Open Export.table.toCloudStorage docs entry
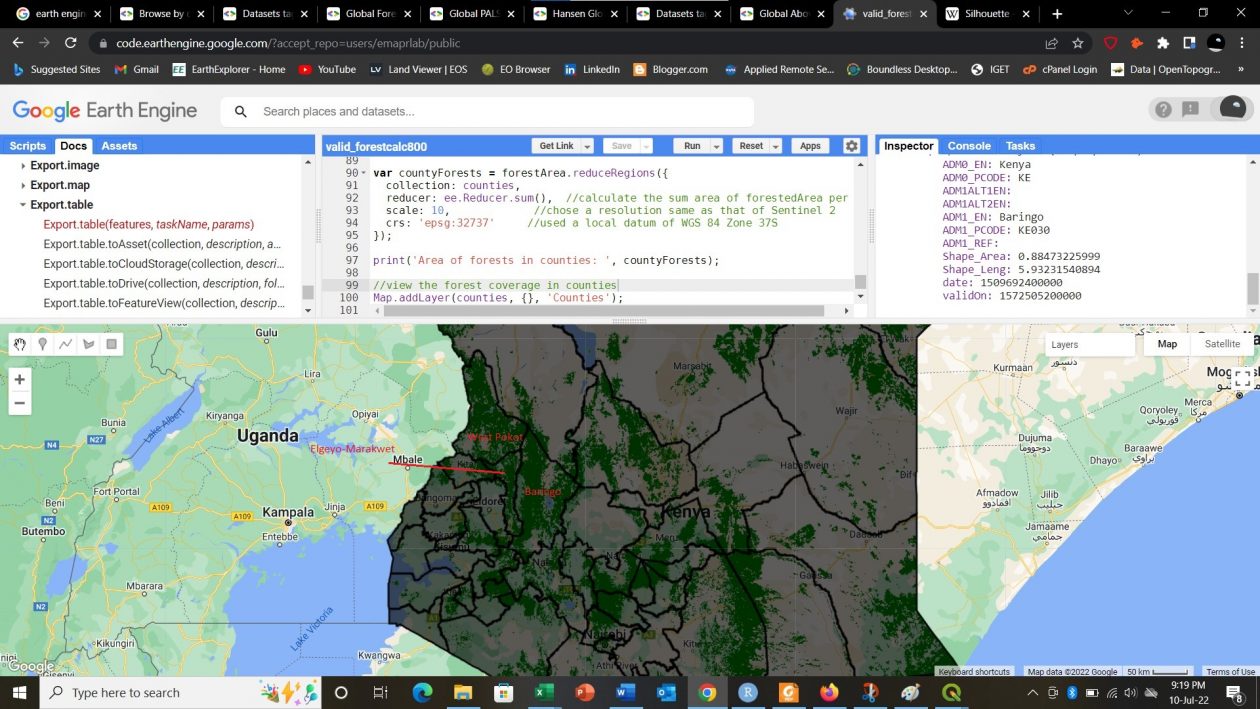The height and width of the screenshot is (709, 1260). 164,264
